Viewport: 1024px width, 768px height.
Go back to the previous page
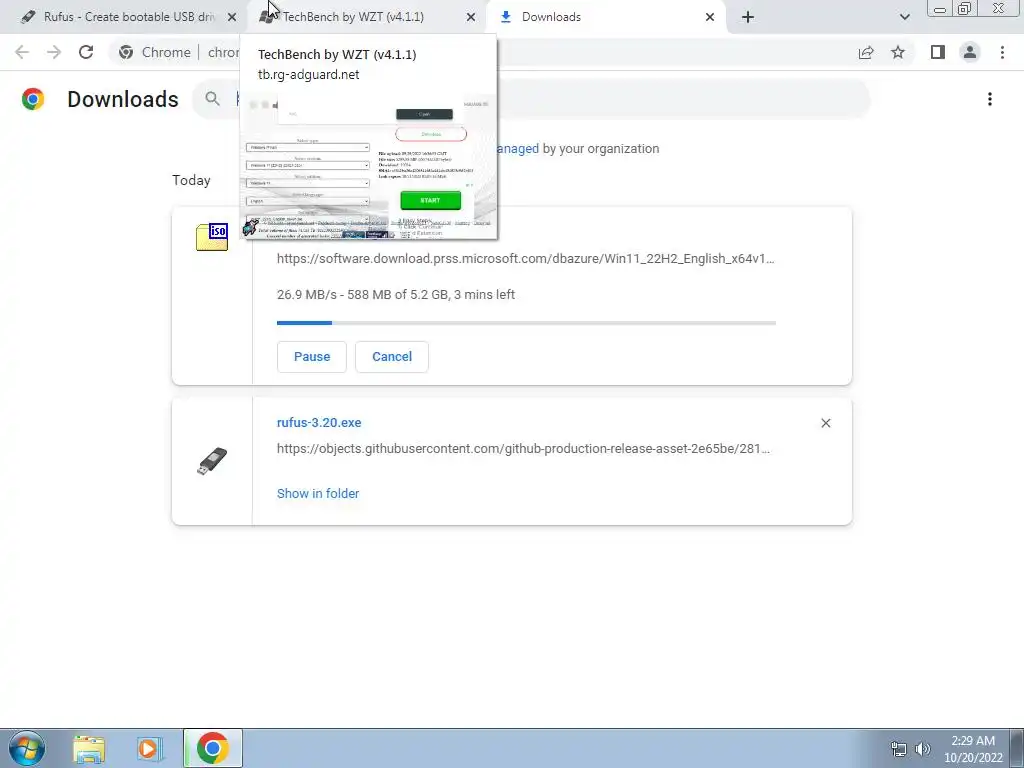[22, 52]
